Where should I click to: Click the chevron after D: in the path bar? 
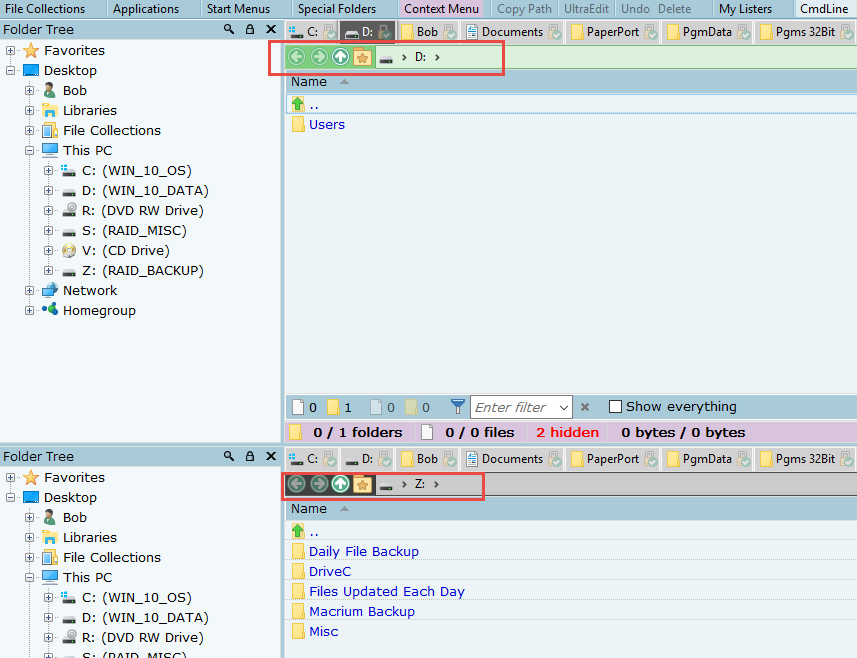tap(437, 57)
